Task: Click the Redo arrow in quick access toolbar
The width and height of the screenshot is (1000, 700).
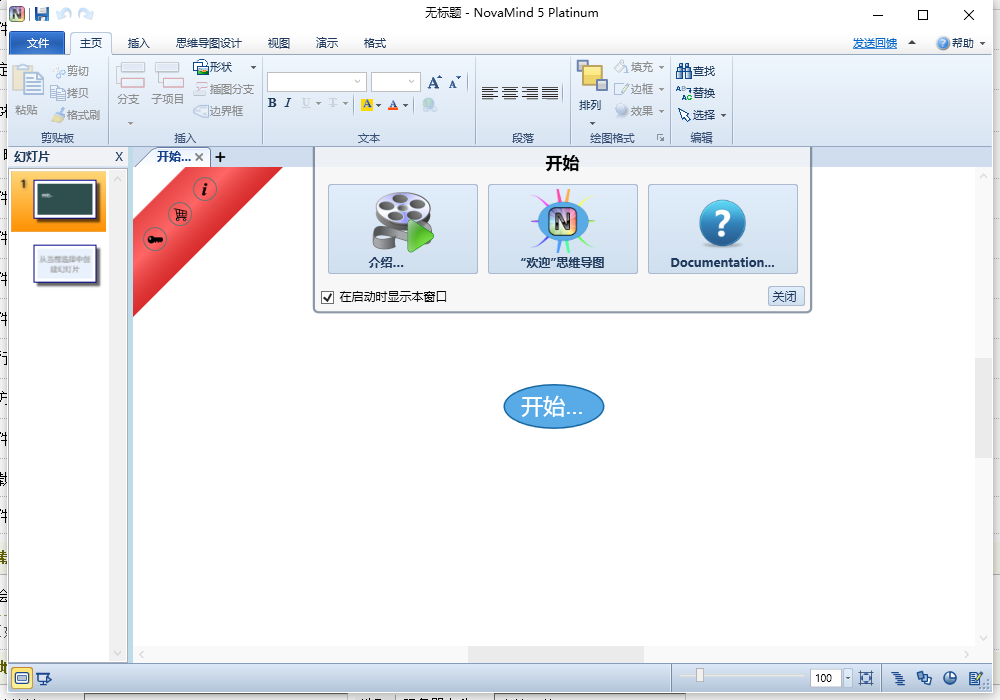Action: click(x=85, y=13)
